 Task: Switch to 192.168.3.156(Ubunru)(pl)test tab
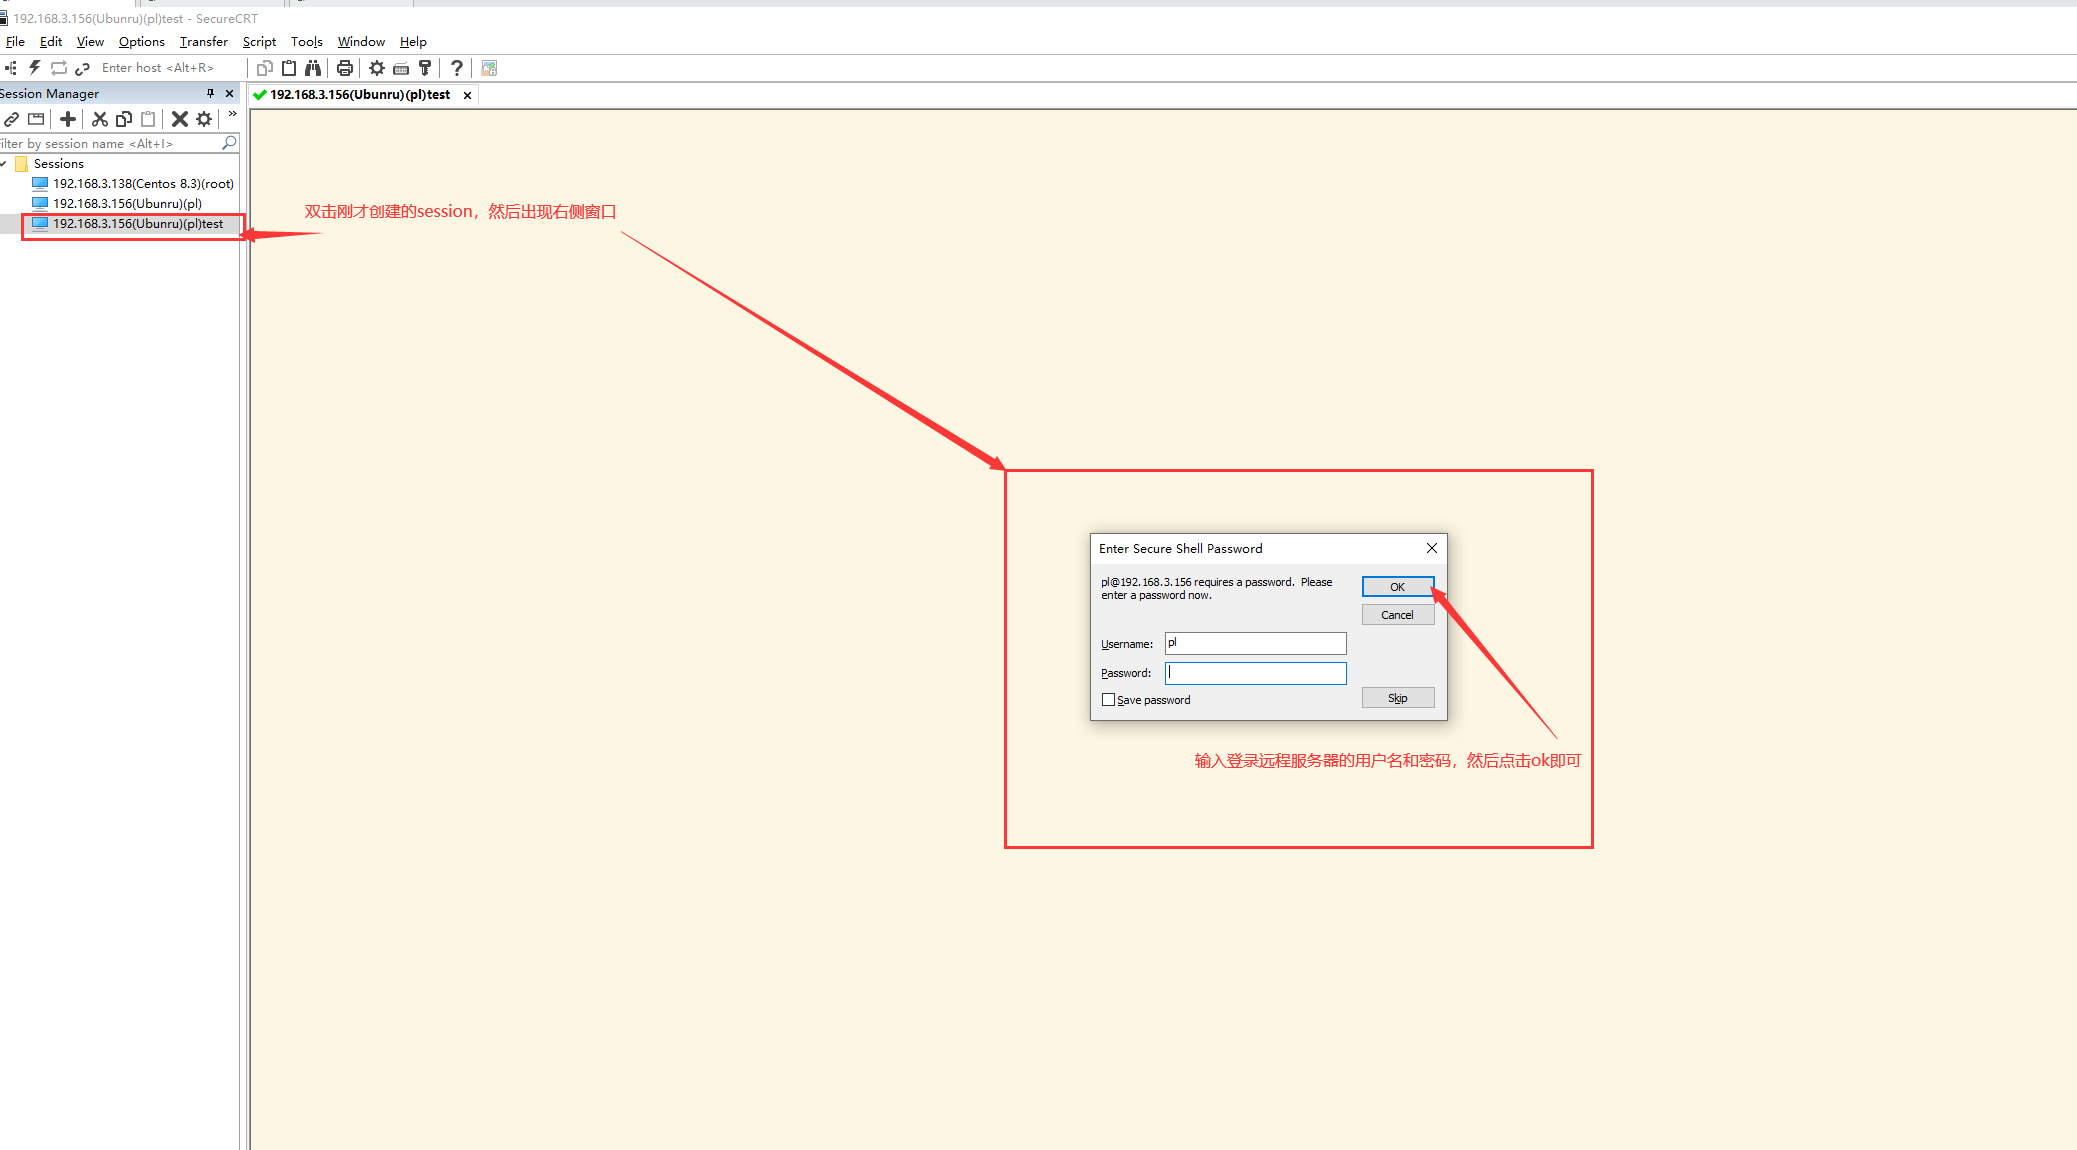point(360,95)
